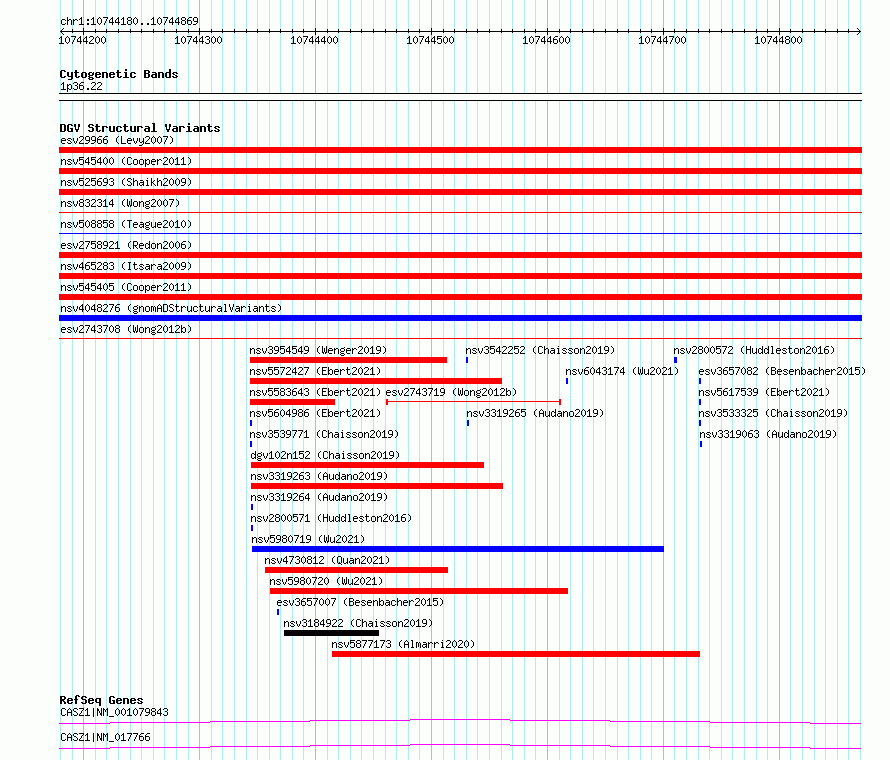Open nsv525693 (Shaikh2009) variant label
This screenshot has height=760, width=890.
click(x=126, y=182)
